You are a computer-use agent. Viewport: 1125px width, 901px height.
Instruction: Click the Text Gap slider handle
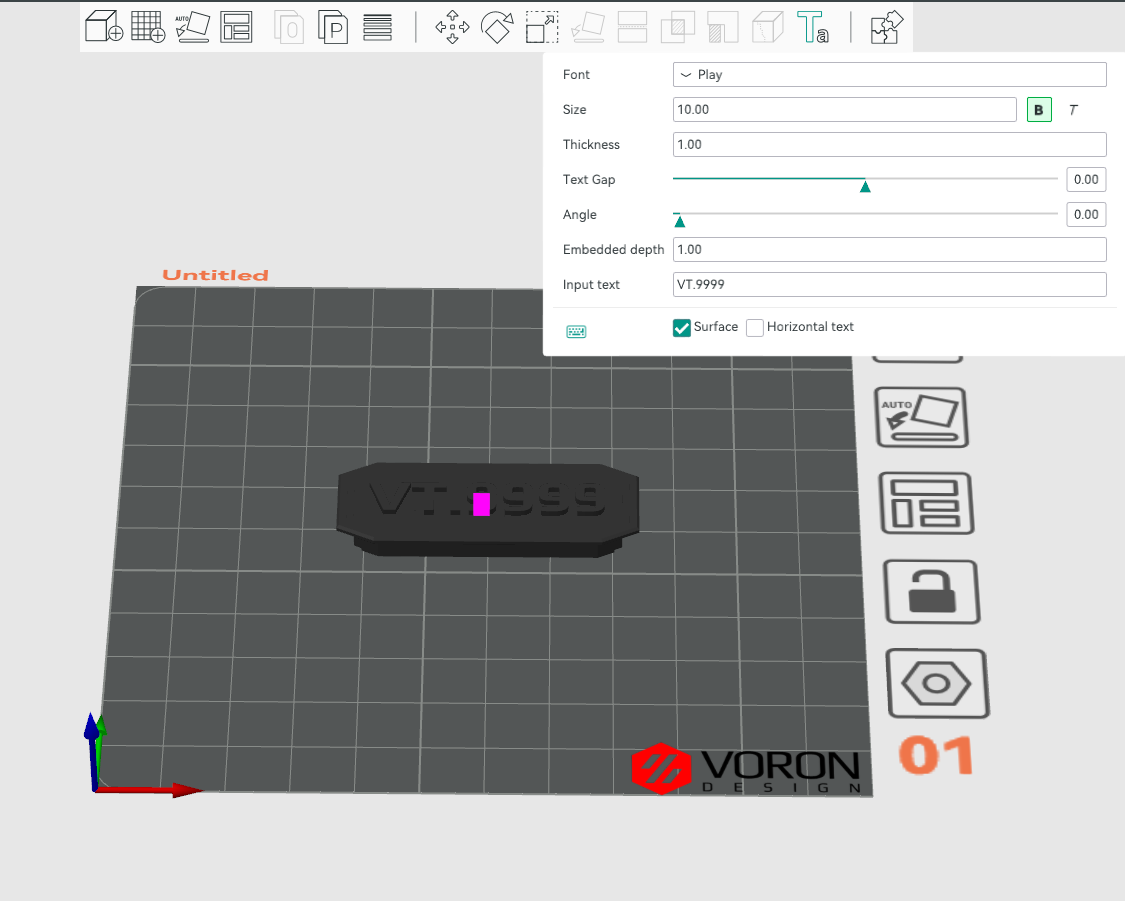tap(865, 186)
